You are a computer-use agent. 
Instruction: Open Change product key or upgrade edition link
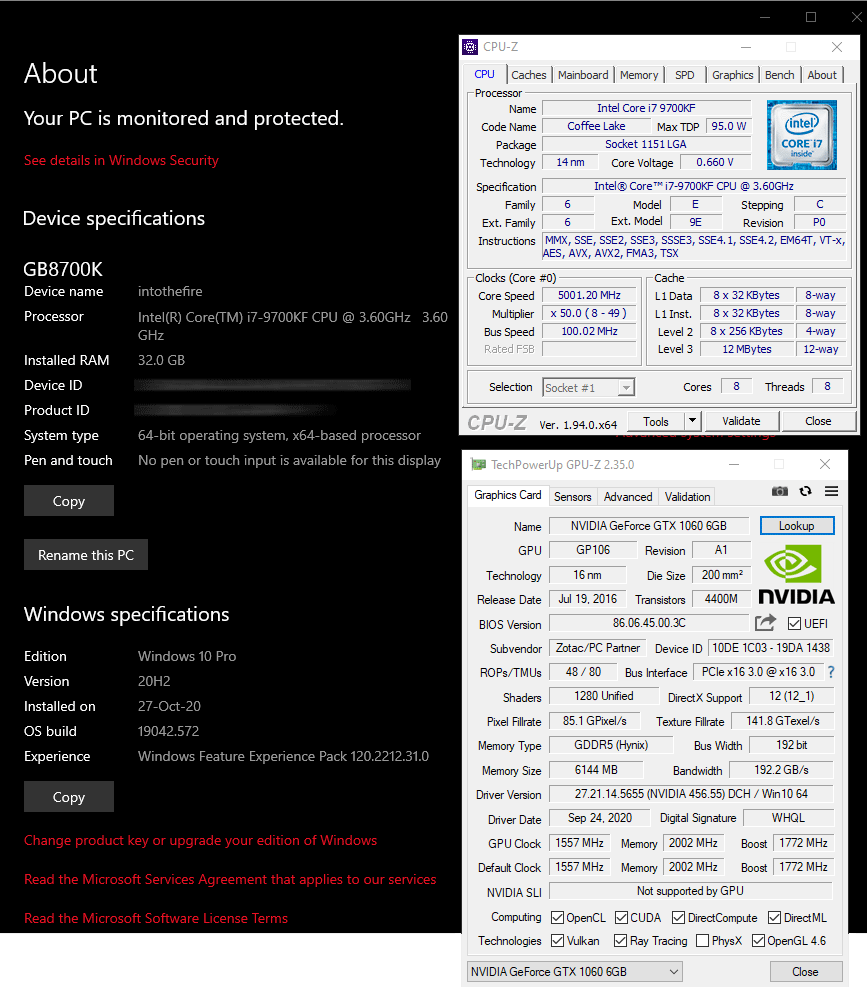200,840
